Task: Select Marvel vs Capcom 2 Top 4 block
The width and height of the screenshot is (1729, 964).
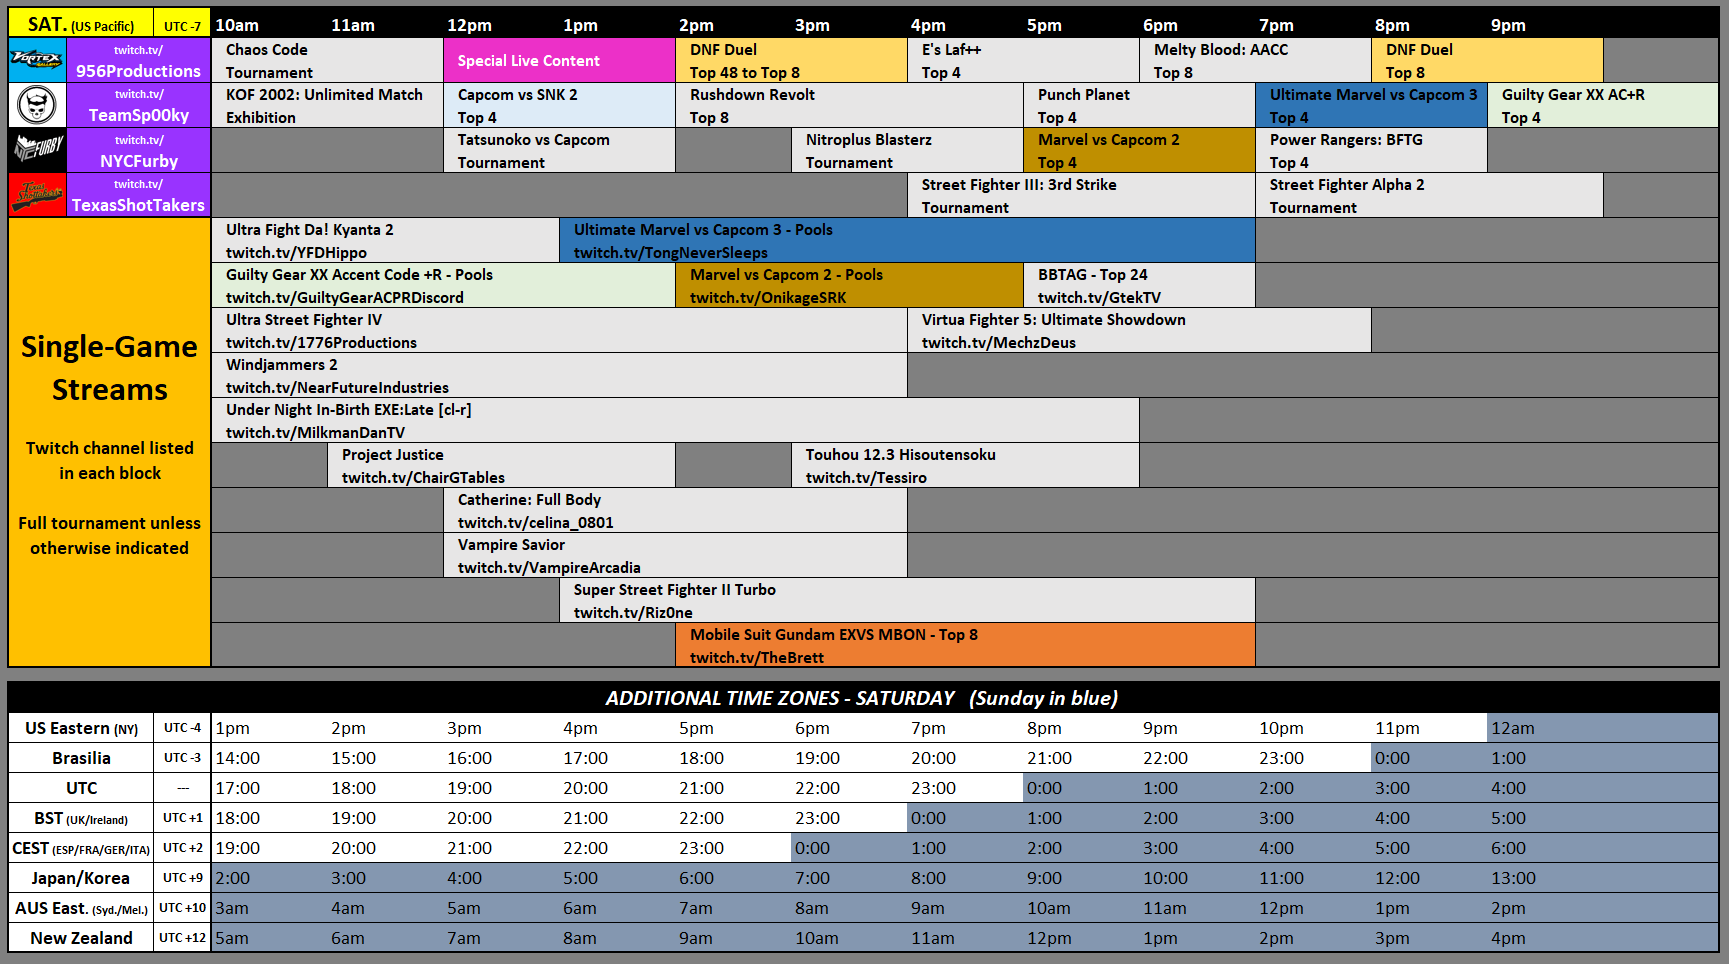Action: tap(1139, 150)
